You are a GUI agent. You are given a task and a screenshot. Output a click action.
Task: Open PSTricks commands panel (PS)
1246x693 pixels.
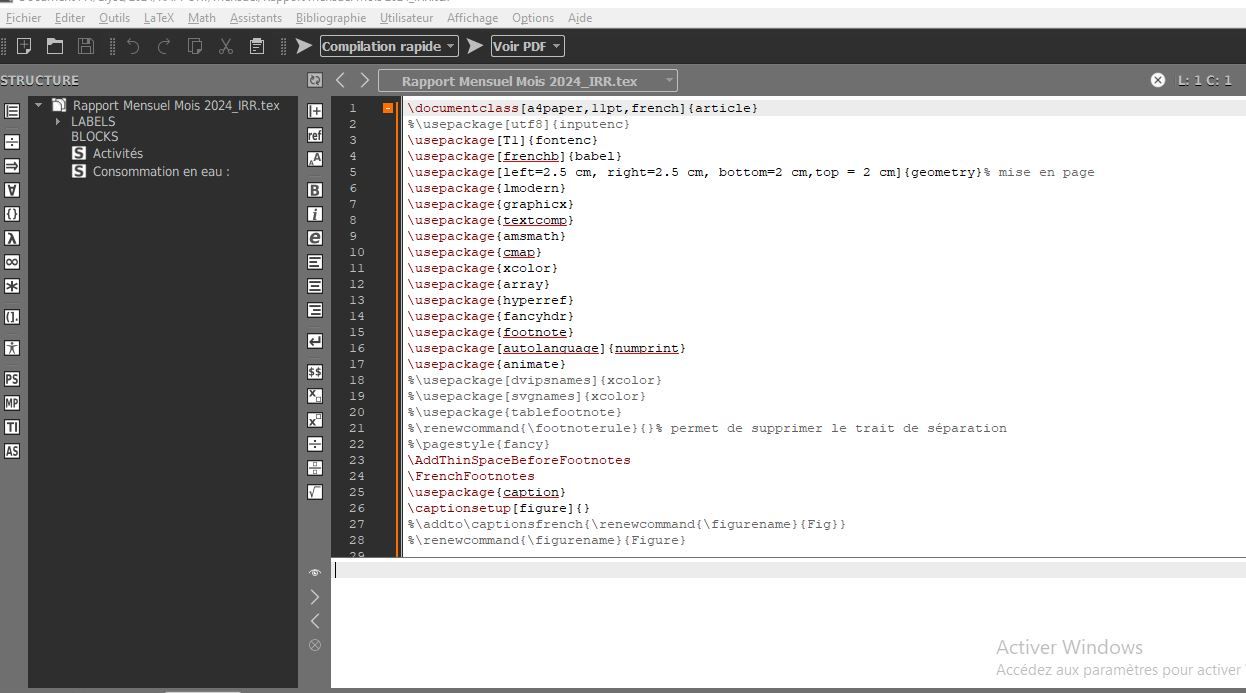(12, 379)
